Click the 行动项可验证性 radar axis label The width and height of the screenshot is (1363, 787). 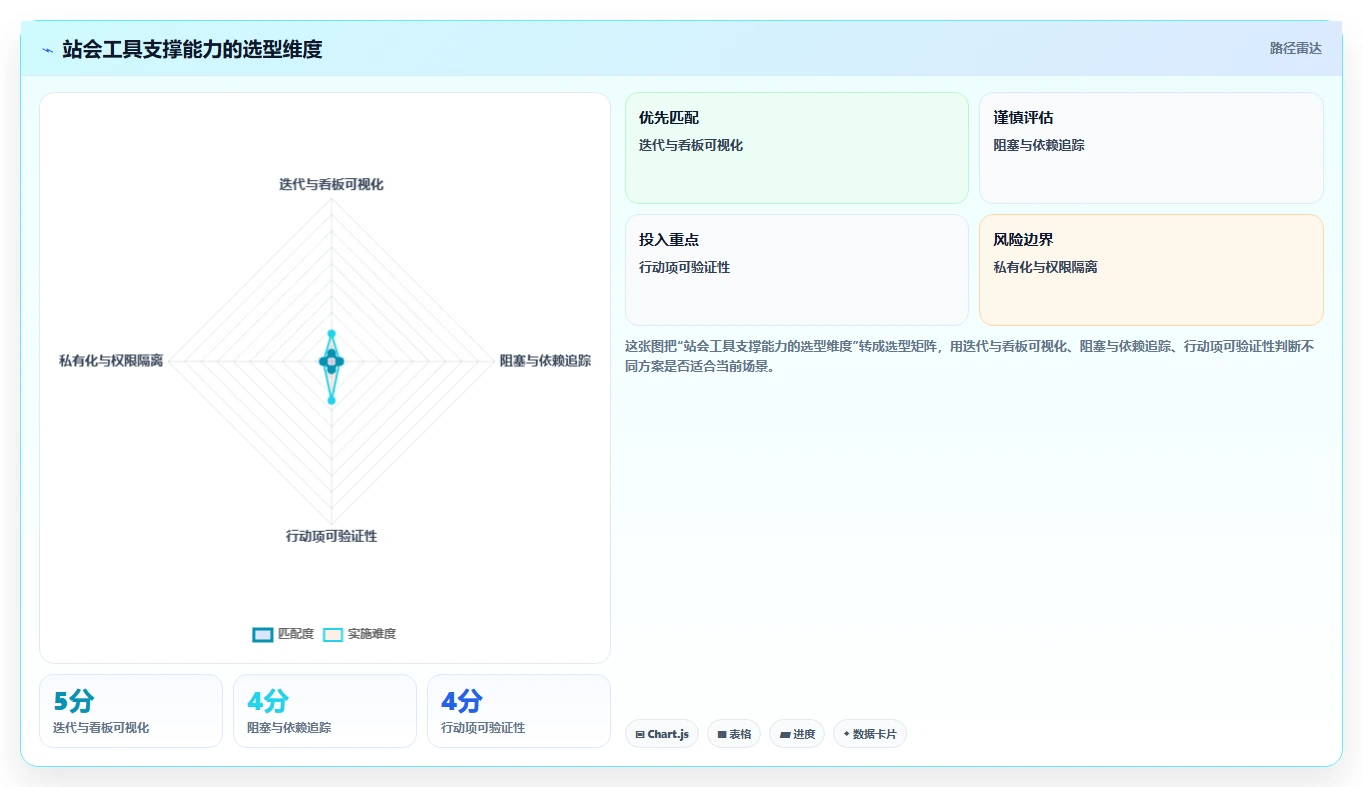pyautogui.click(x=331, y=536)
